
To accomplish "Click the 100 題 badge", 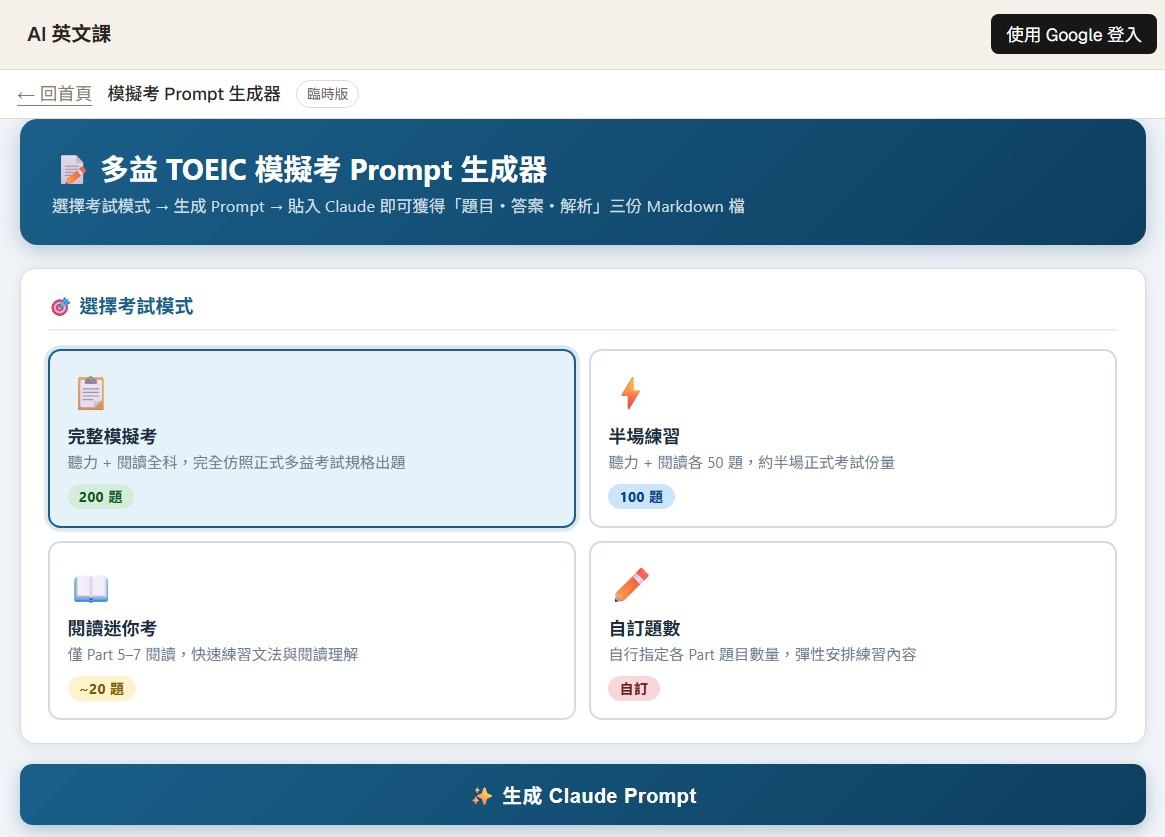I will tap(641, 497).
